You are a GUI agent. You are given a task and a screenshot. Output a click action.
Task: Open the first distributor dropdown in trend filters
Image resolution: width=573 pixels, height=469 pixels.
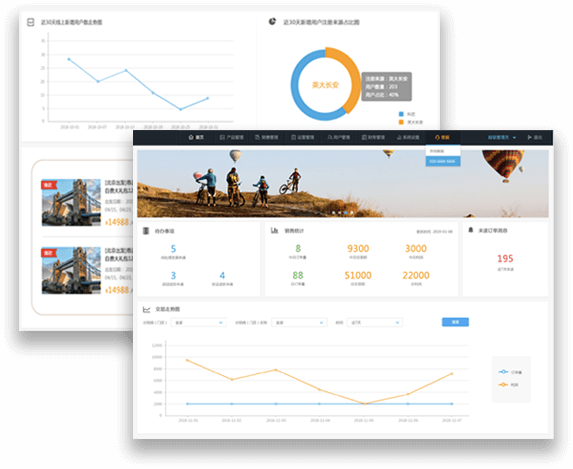click(198, 323)
